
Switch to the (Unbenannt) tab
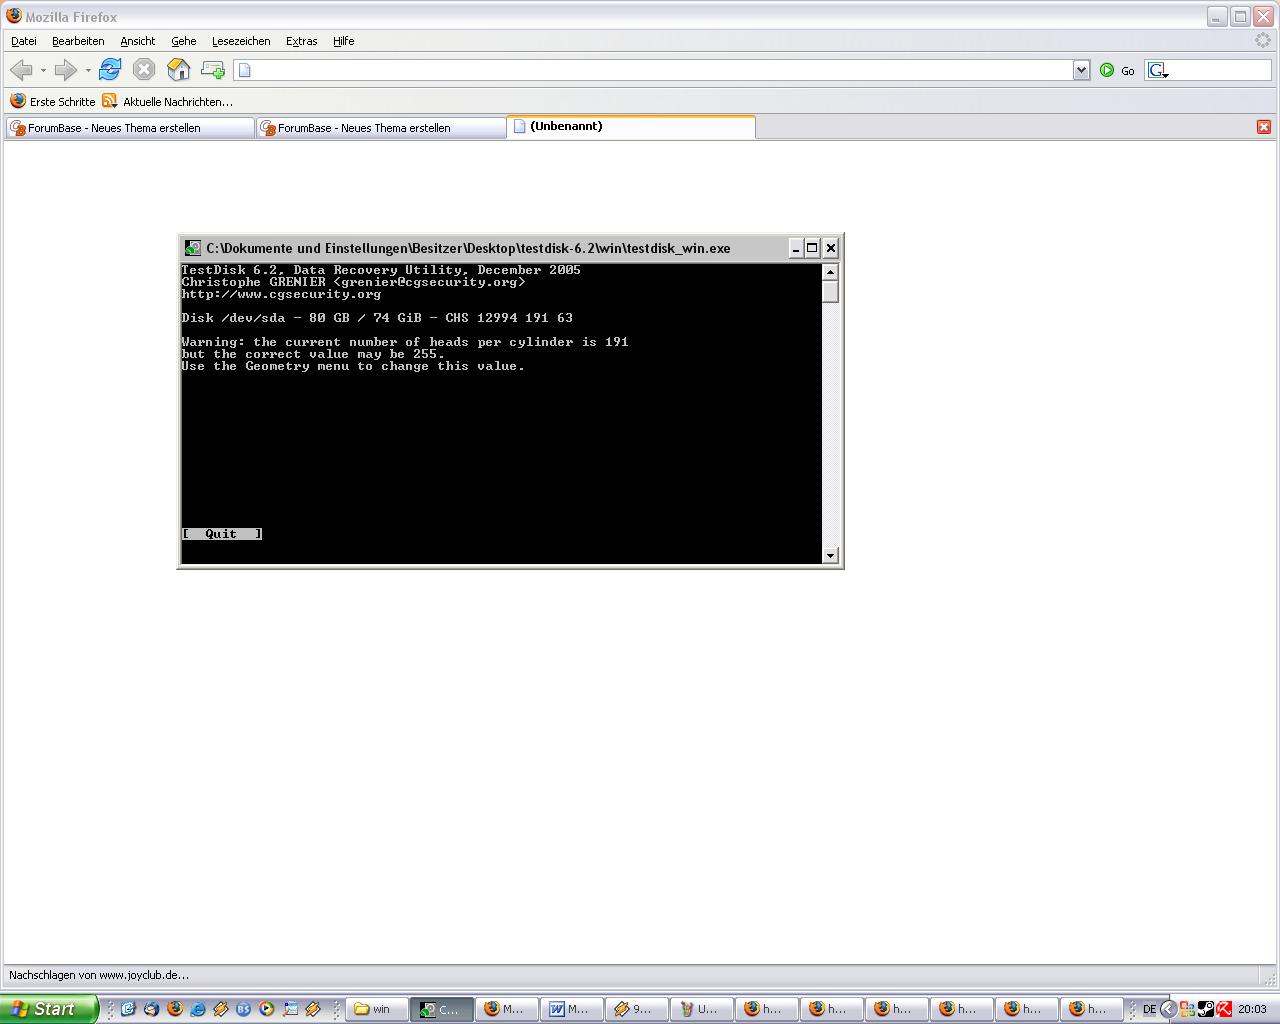[x=631, y=127]
